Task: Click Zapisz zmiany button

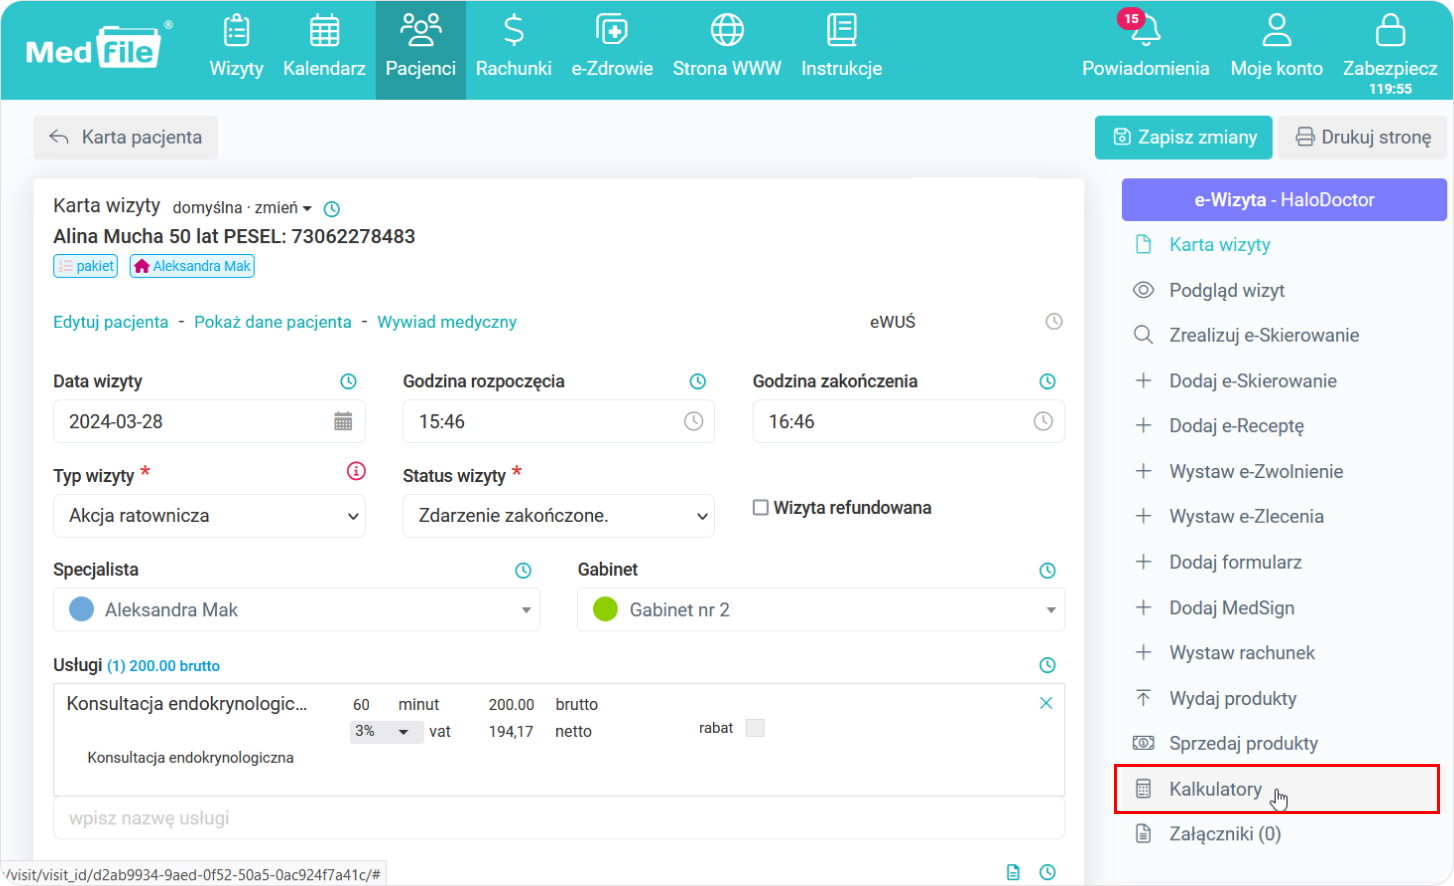Action: pyautogui.click(x=1184, y=137)
